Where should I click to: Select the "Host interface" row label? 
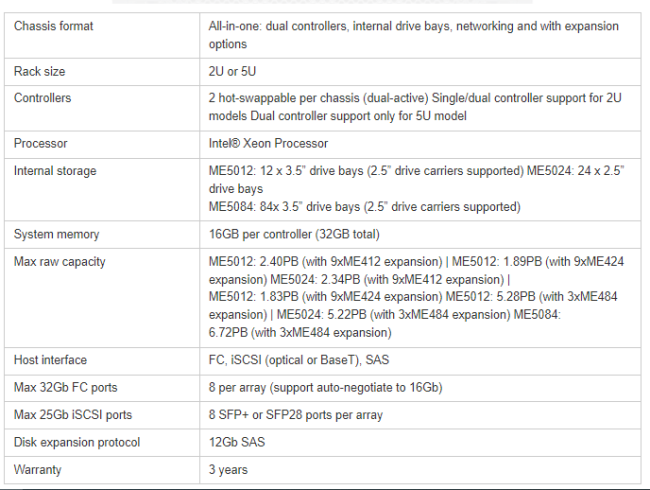[50, 360]
